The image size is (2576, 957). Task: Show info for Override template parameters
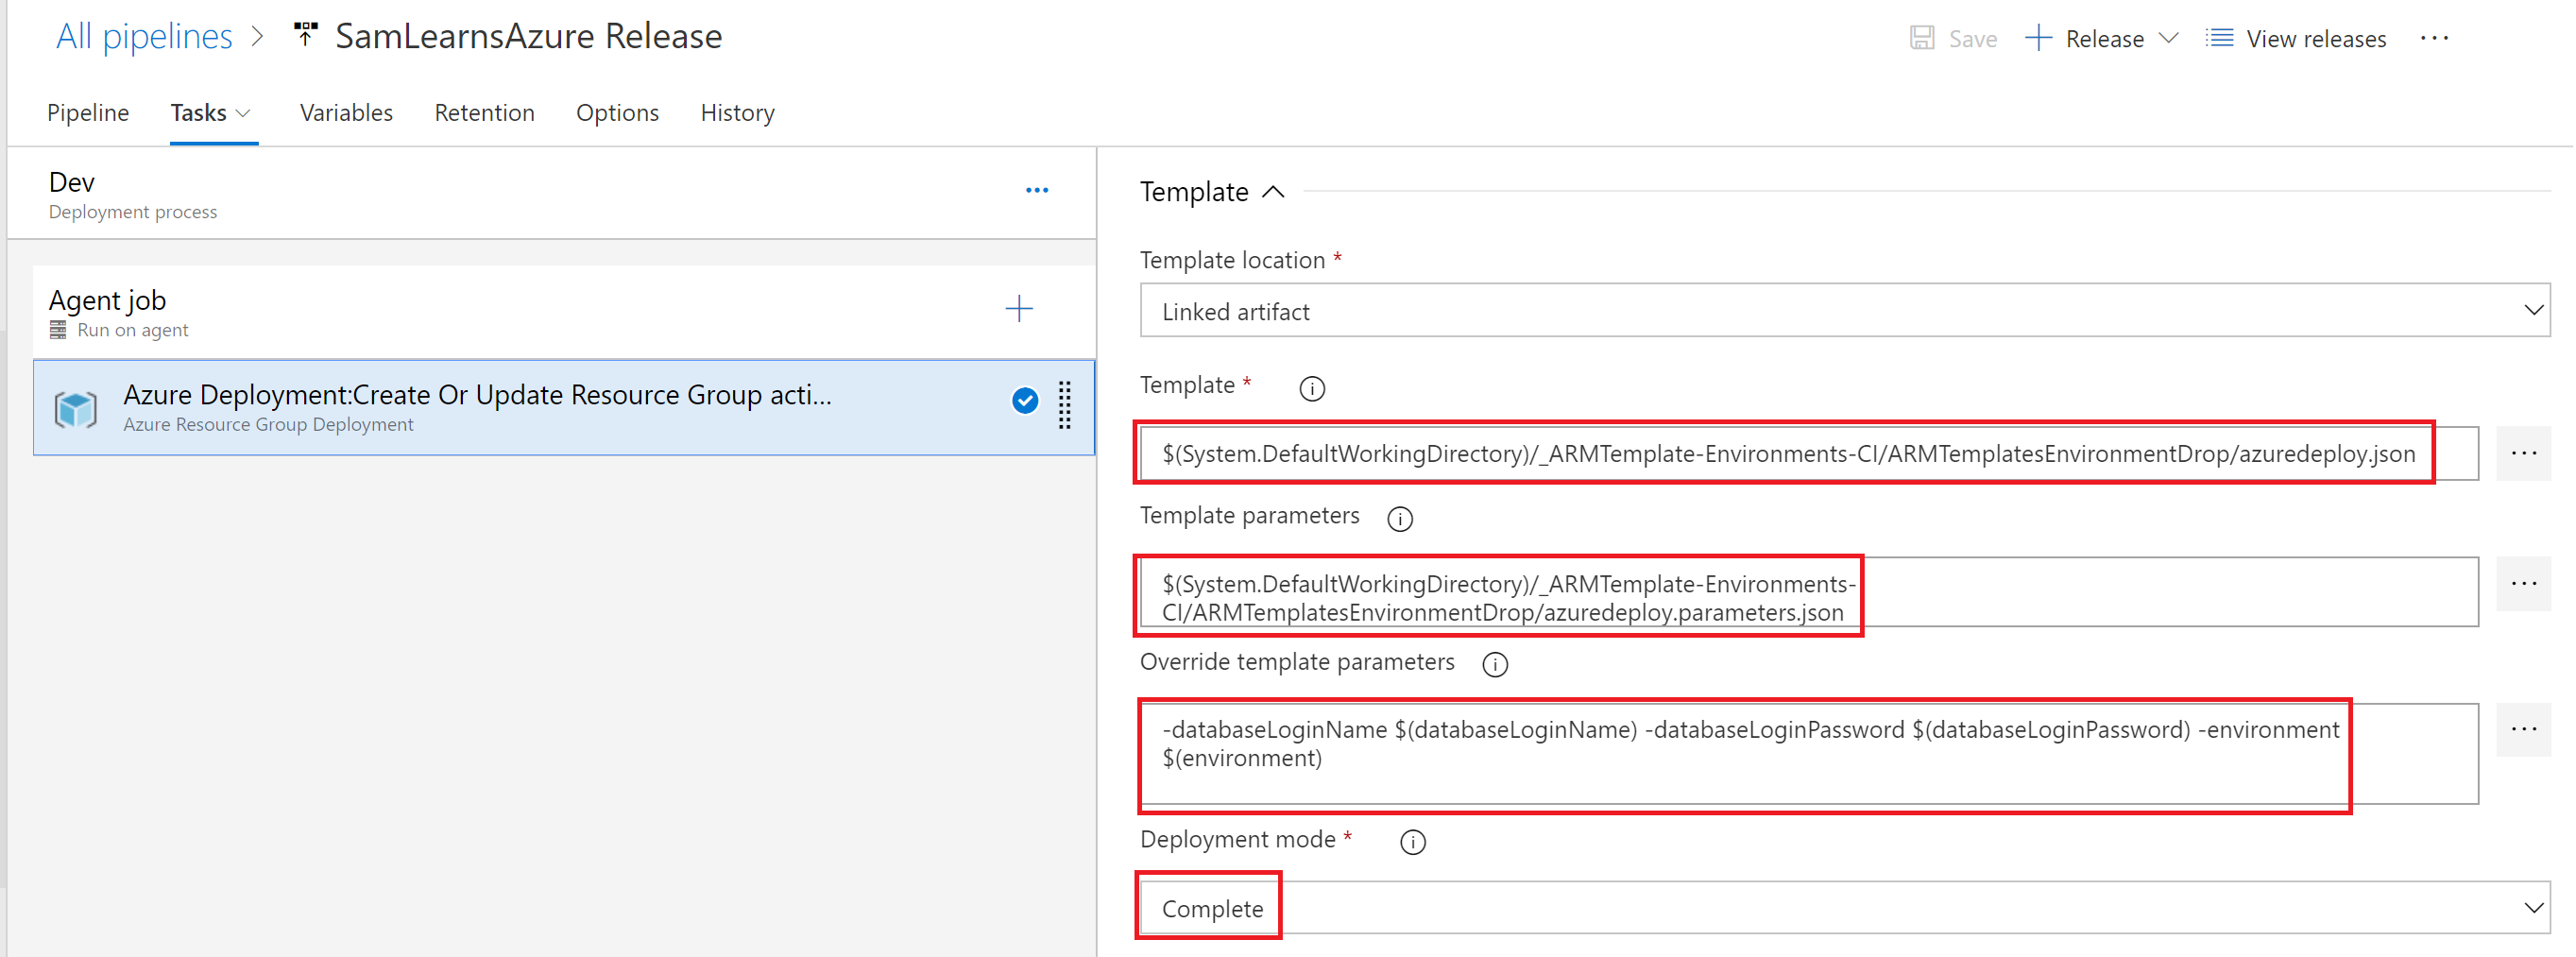1494,665
